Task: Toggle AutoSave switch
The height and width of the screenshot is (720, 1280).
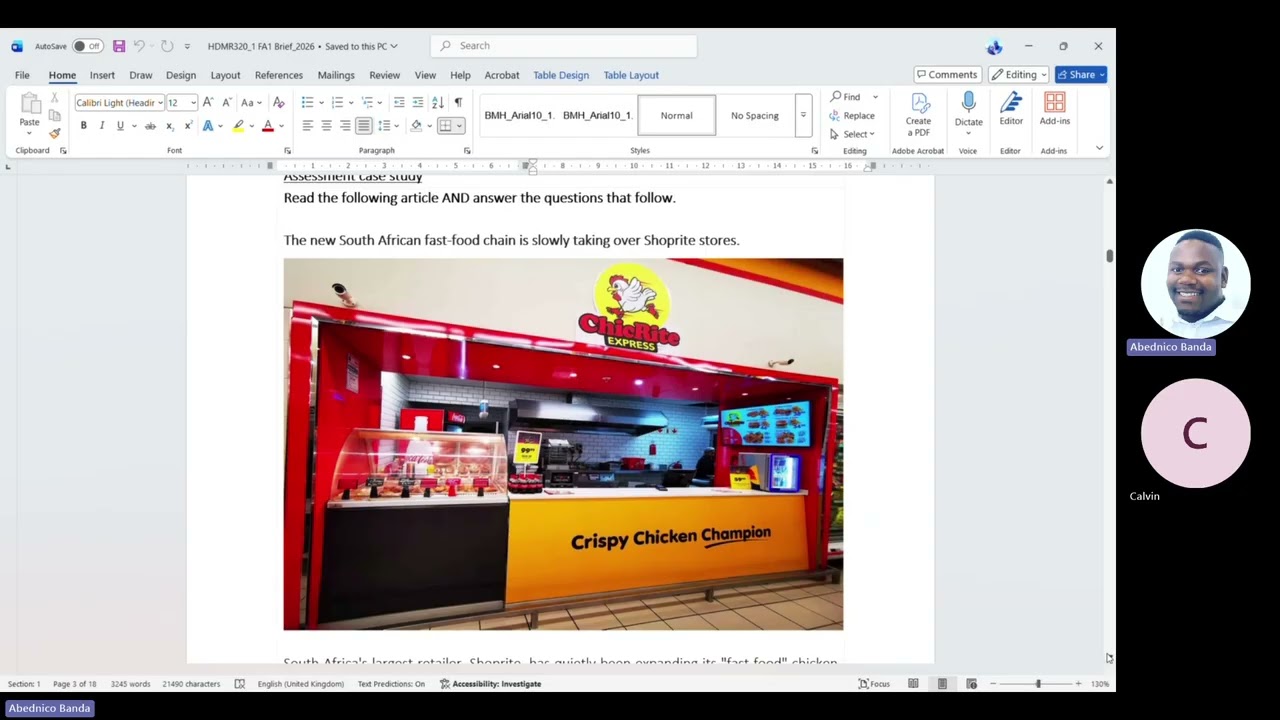Action: 87,46
